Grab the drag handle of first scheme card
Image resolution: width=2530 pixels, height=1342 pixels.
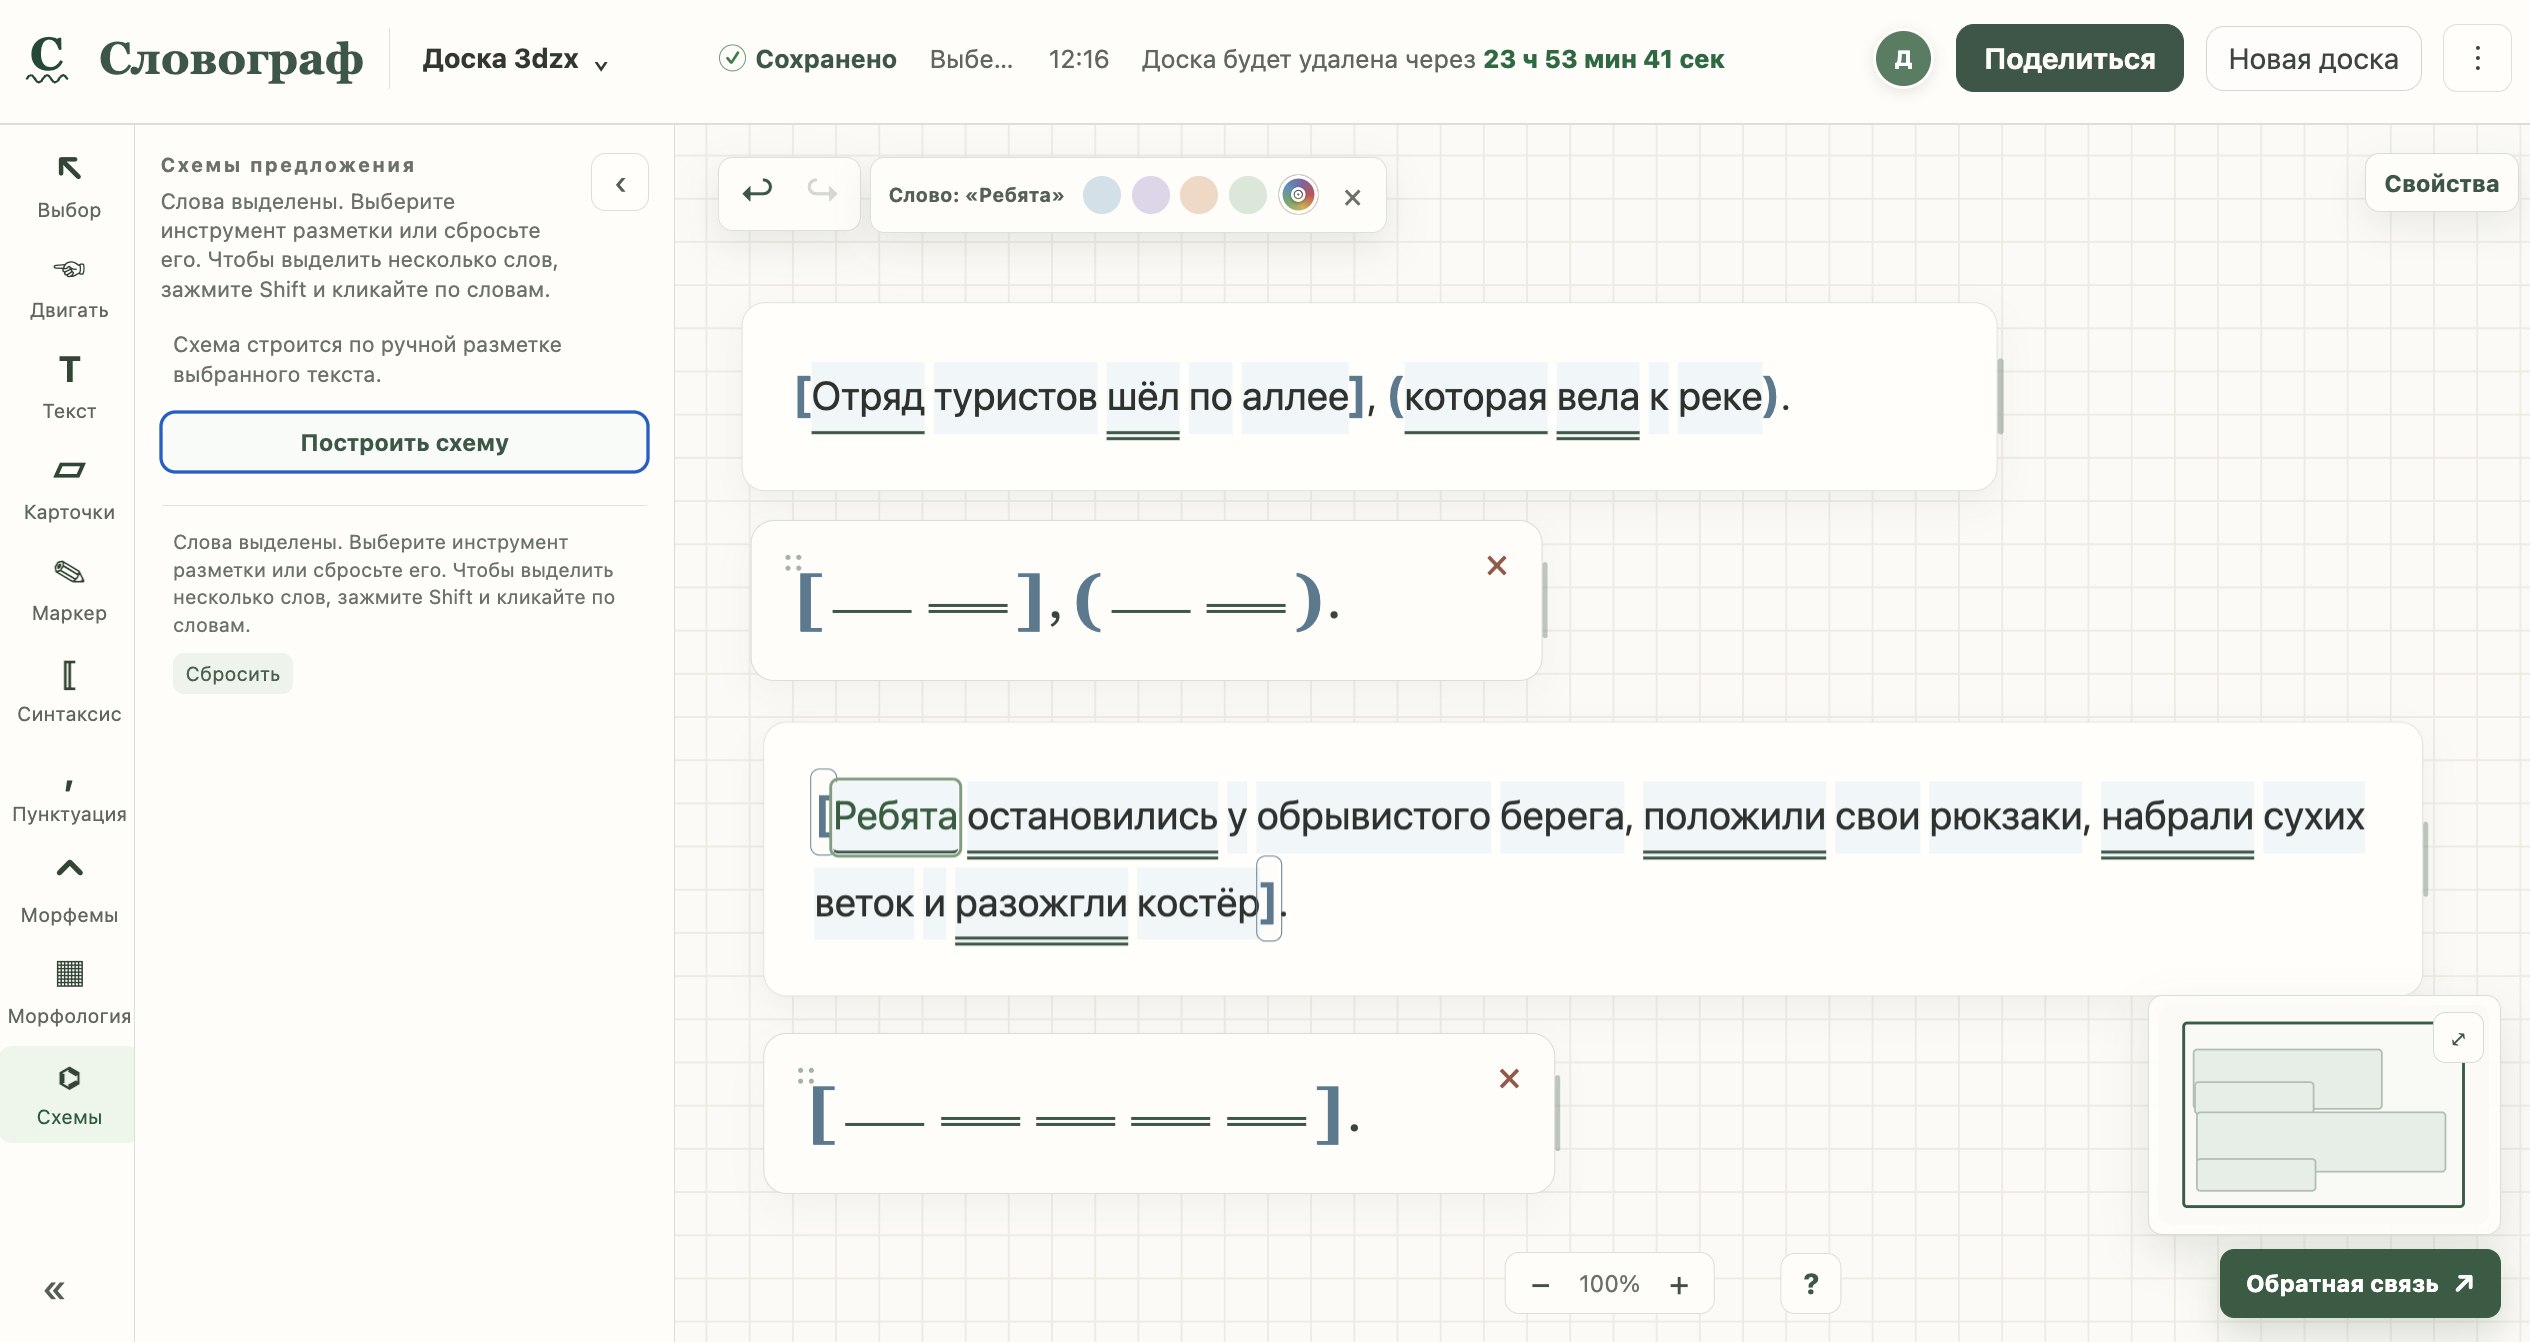coord(793,562)
